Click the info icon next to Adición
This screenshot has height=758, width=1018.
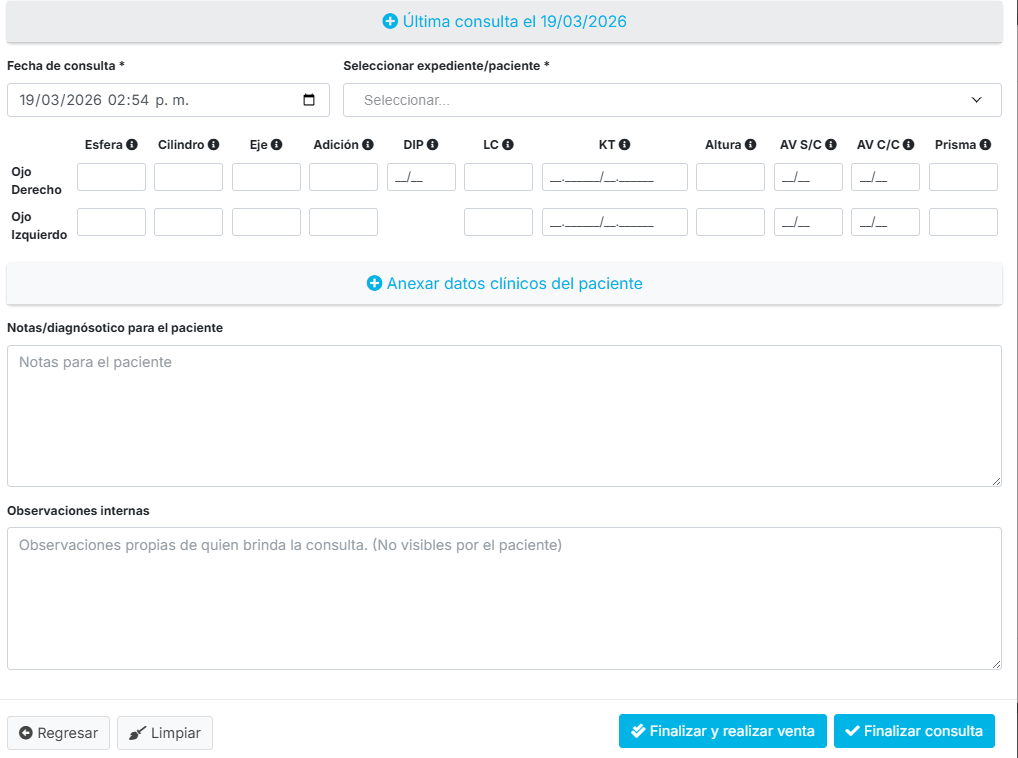pos(368,145)
